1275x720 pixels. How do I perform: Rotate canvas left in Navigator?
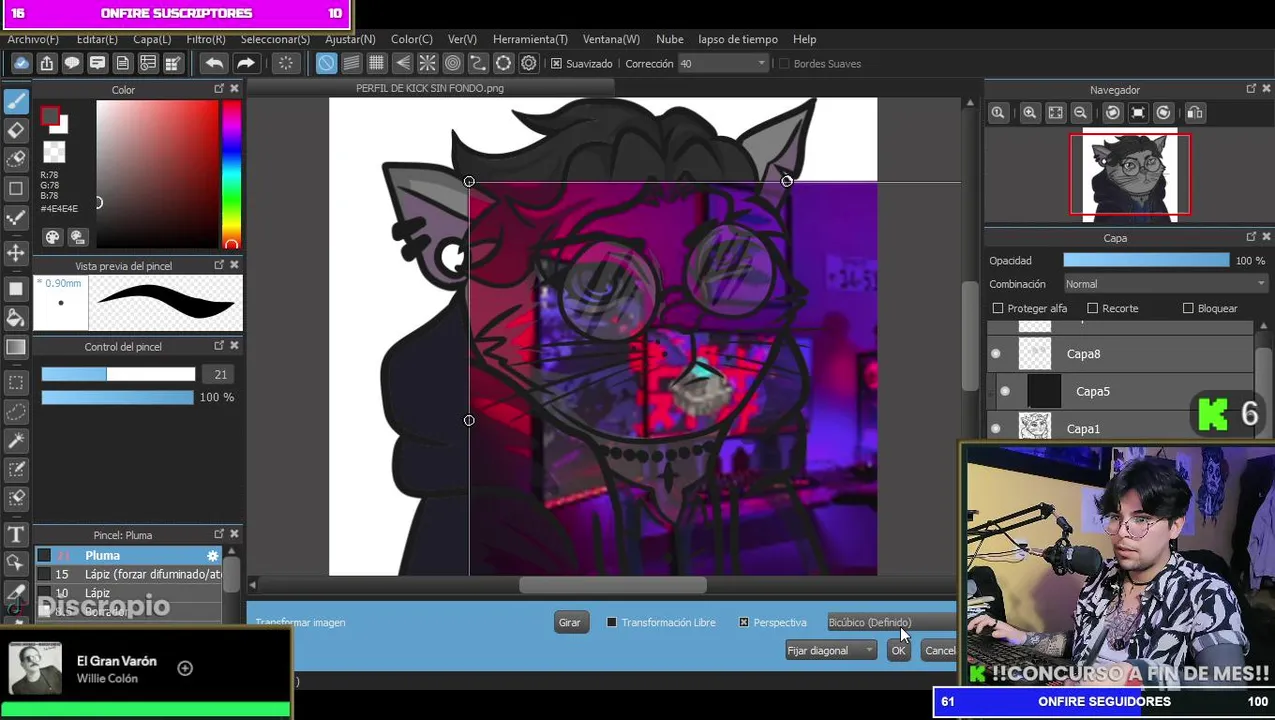[x=1112, y=113]
